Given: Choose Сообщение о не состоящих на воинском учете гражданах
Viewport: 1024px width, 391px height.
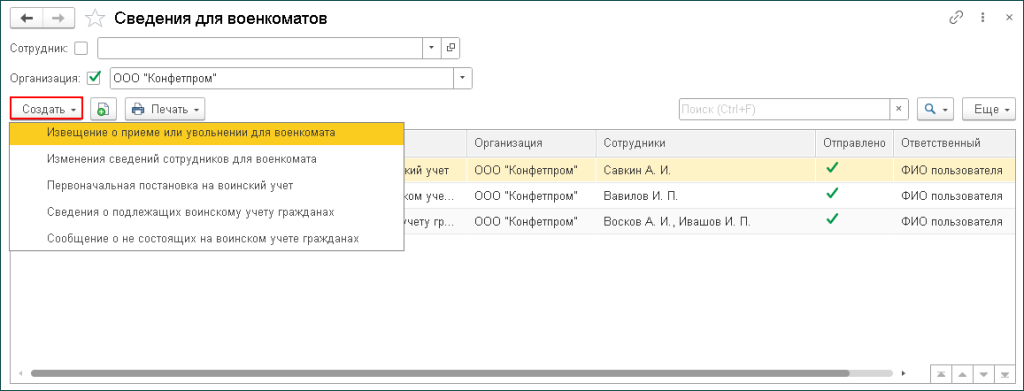Looking at the screenshot, I should (x=207, y=239).
